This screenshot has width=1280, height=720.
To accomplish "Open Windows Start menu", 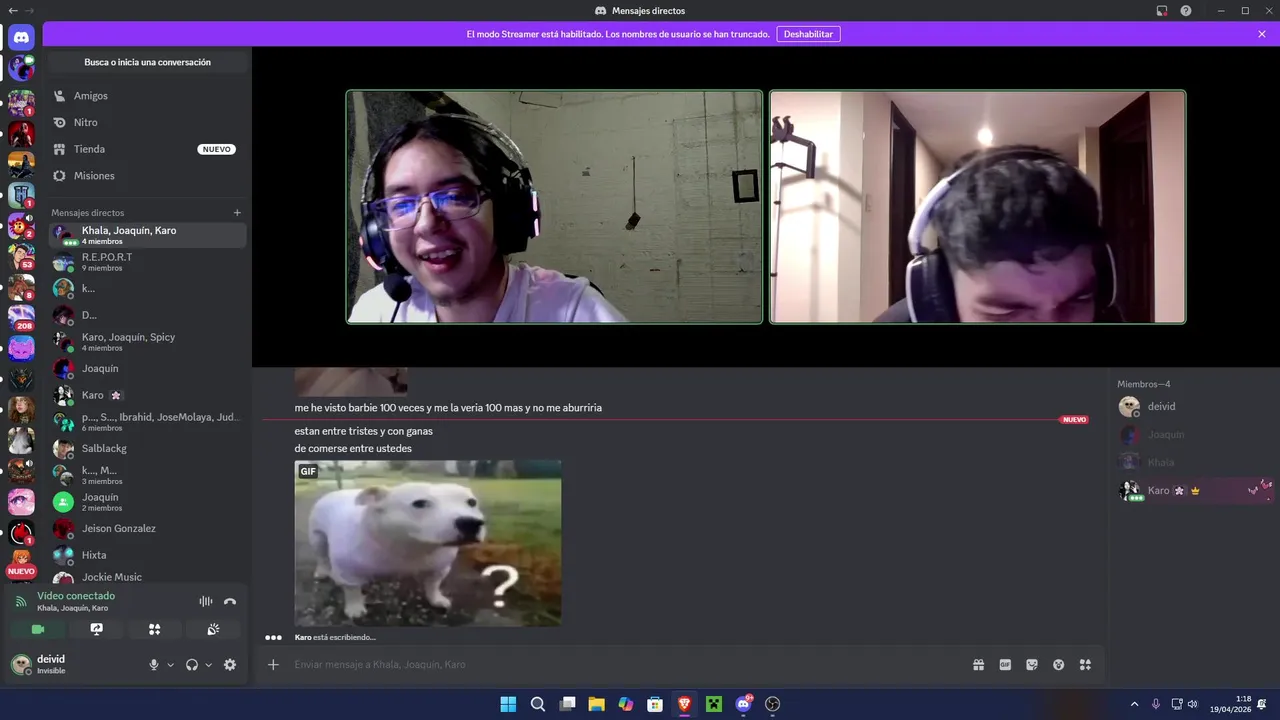I will (x=508, y=704).
